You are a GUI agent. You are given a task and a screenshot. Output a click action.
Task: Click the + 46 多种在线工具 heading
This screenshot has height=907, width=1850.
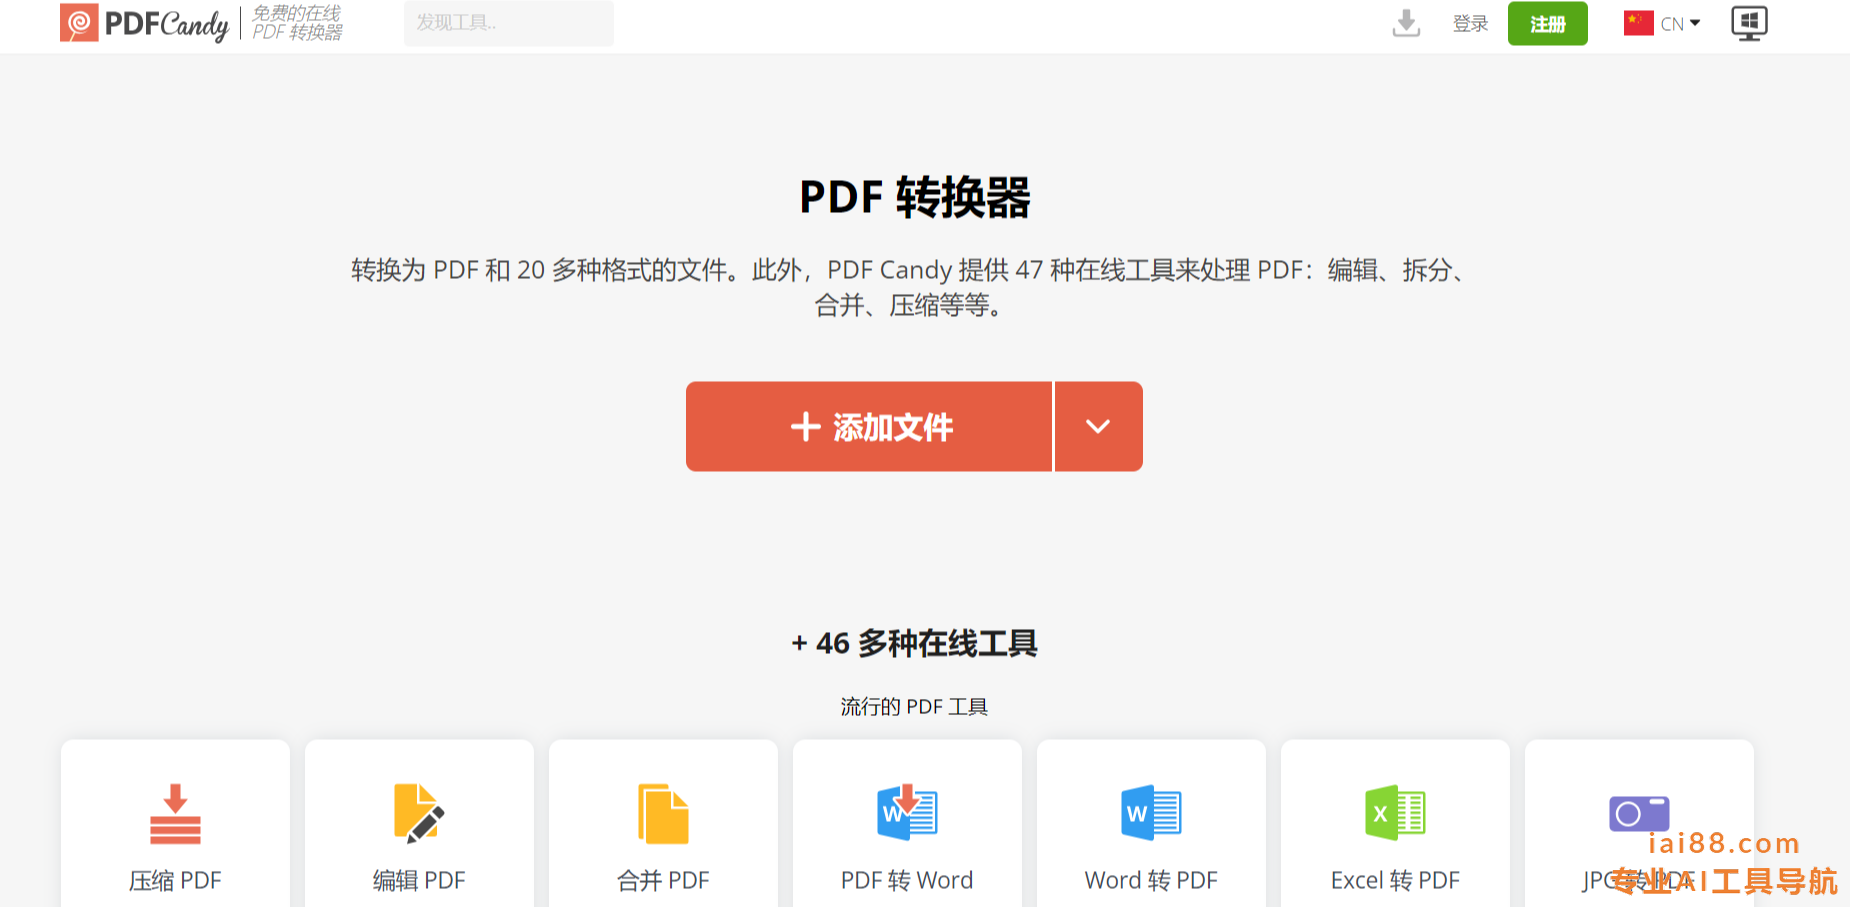click(x=914, y=643)
